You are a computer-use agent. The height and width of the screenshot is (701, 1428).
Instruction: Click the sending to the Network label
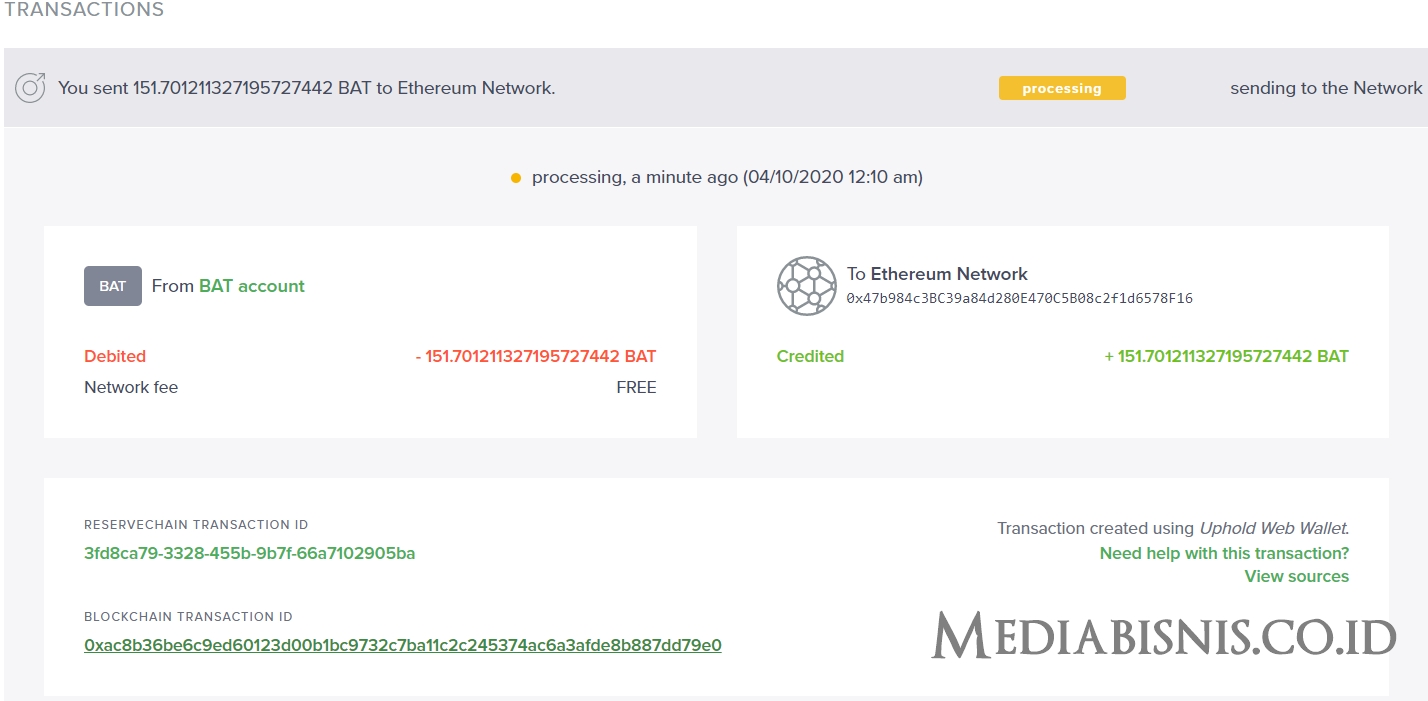[x=1327, y=88]
